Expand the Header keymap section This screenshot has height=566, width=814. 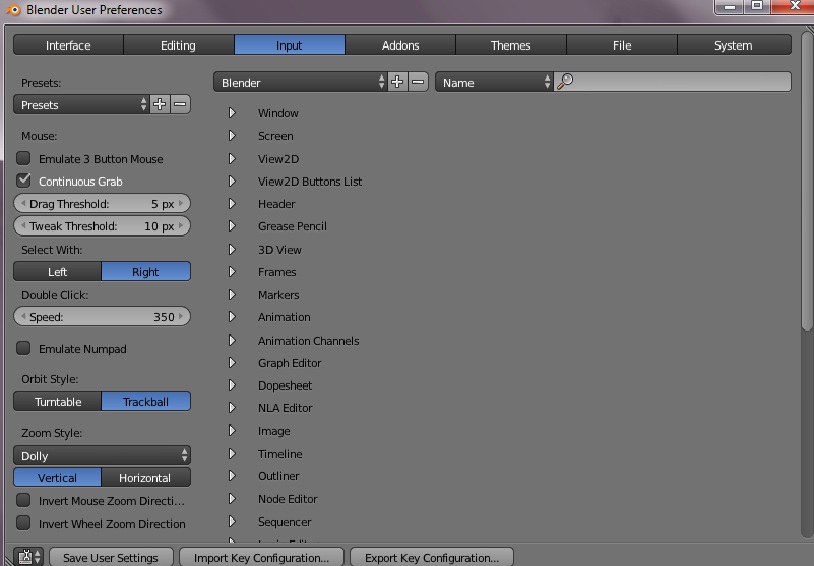[x=232, y=204]
